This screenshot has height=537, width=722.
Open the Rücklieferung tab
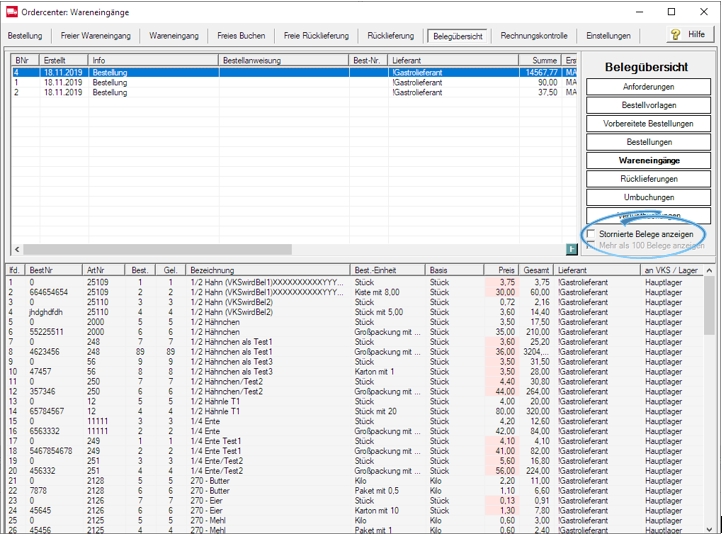pos(390,35)
